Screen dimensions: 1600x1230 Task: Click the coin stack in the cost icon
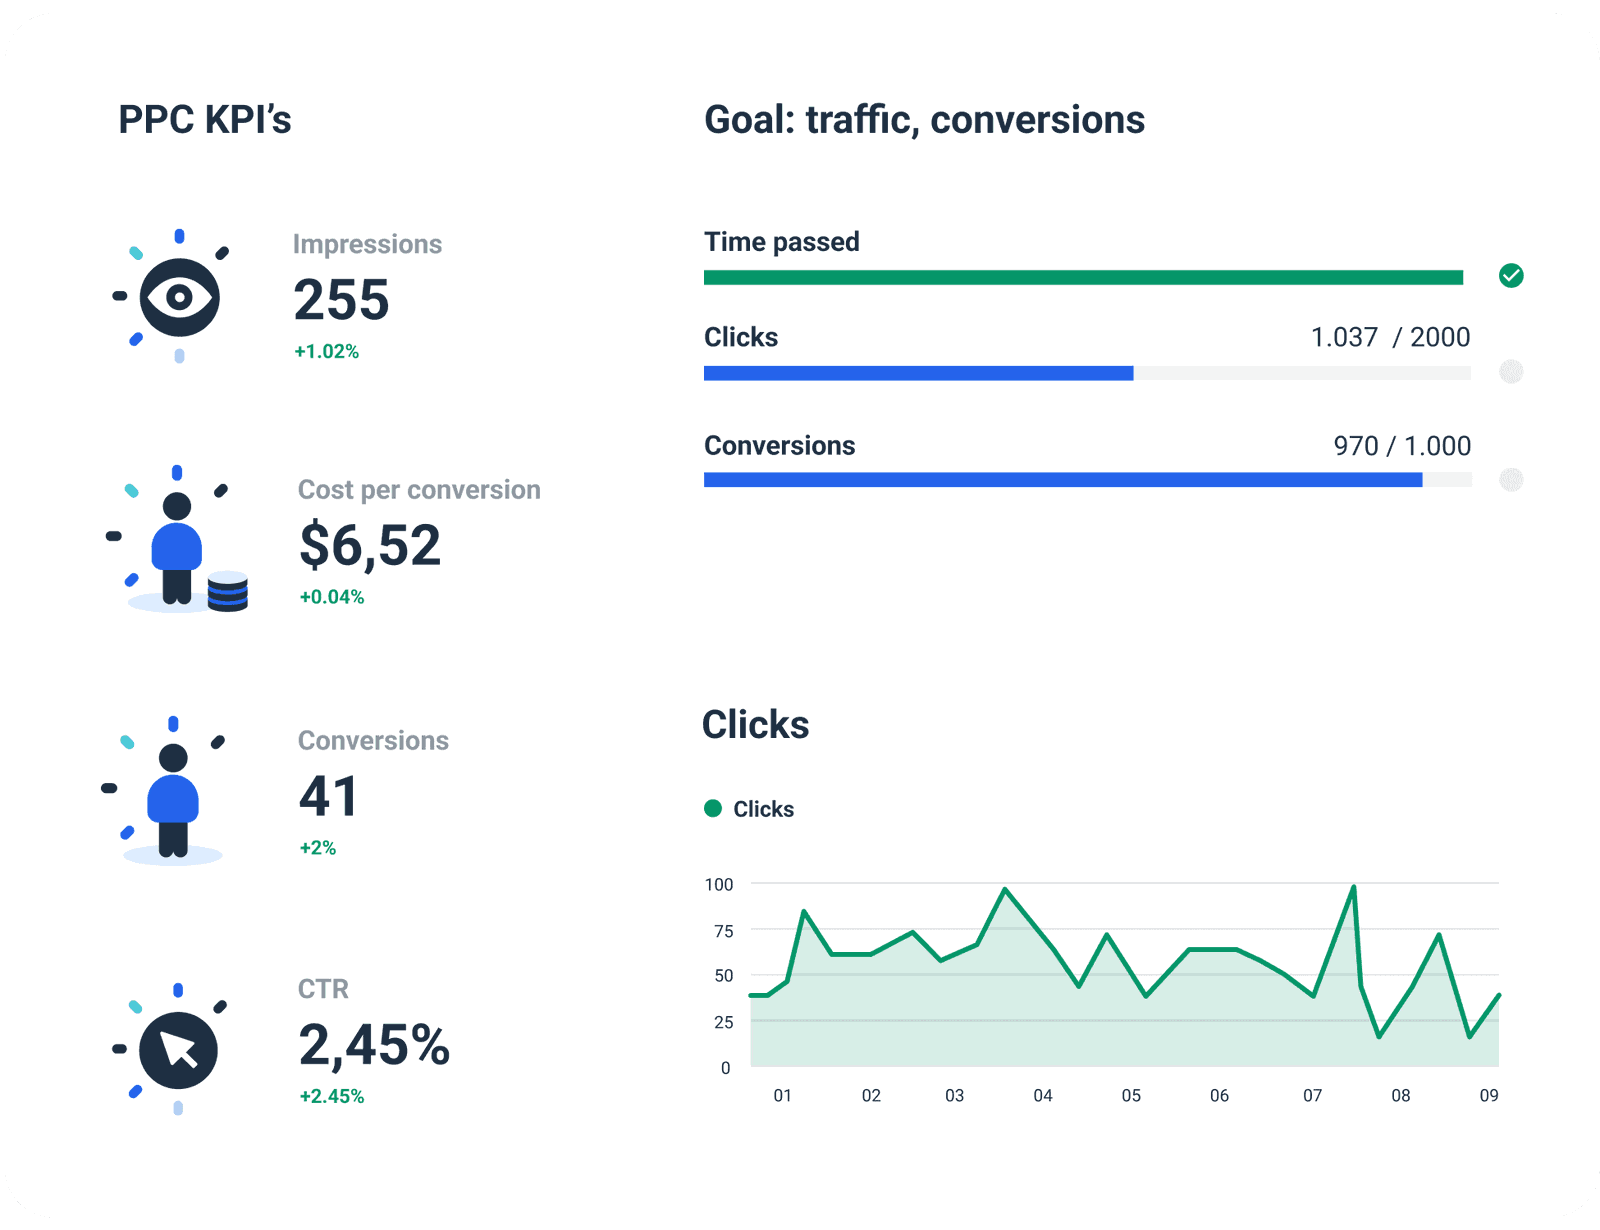click(229, 593)
